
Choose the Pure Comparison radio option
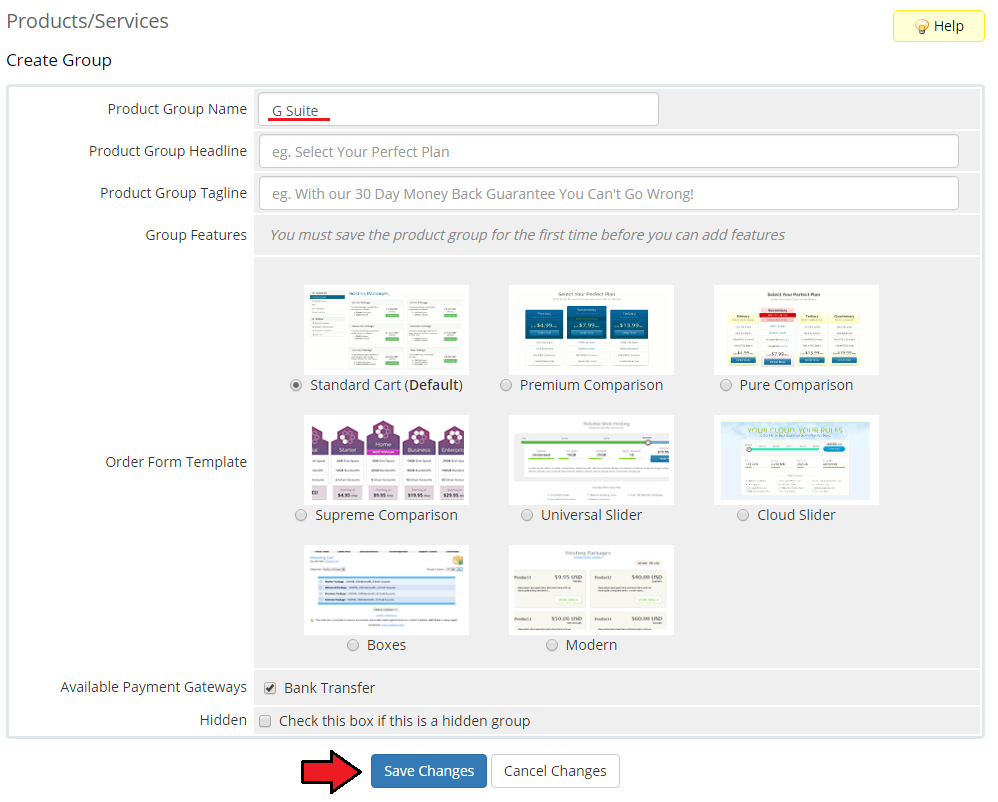pos(726,385)
